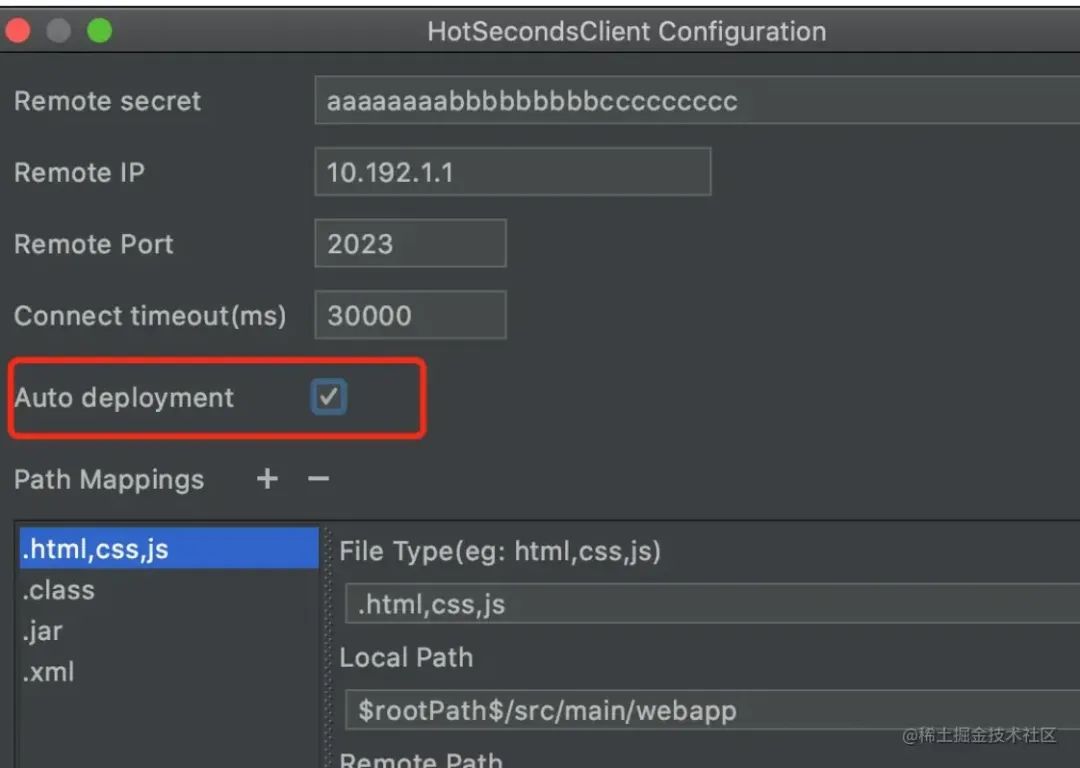Click the File Type text field

712,603
